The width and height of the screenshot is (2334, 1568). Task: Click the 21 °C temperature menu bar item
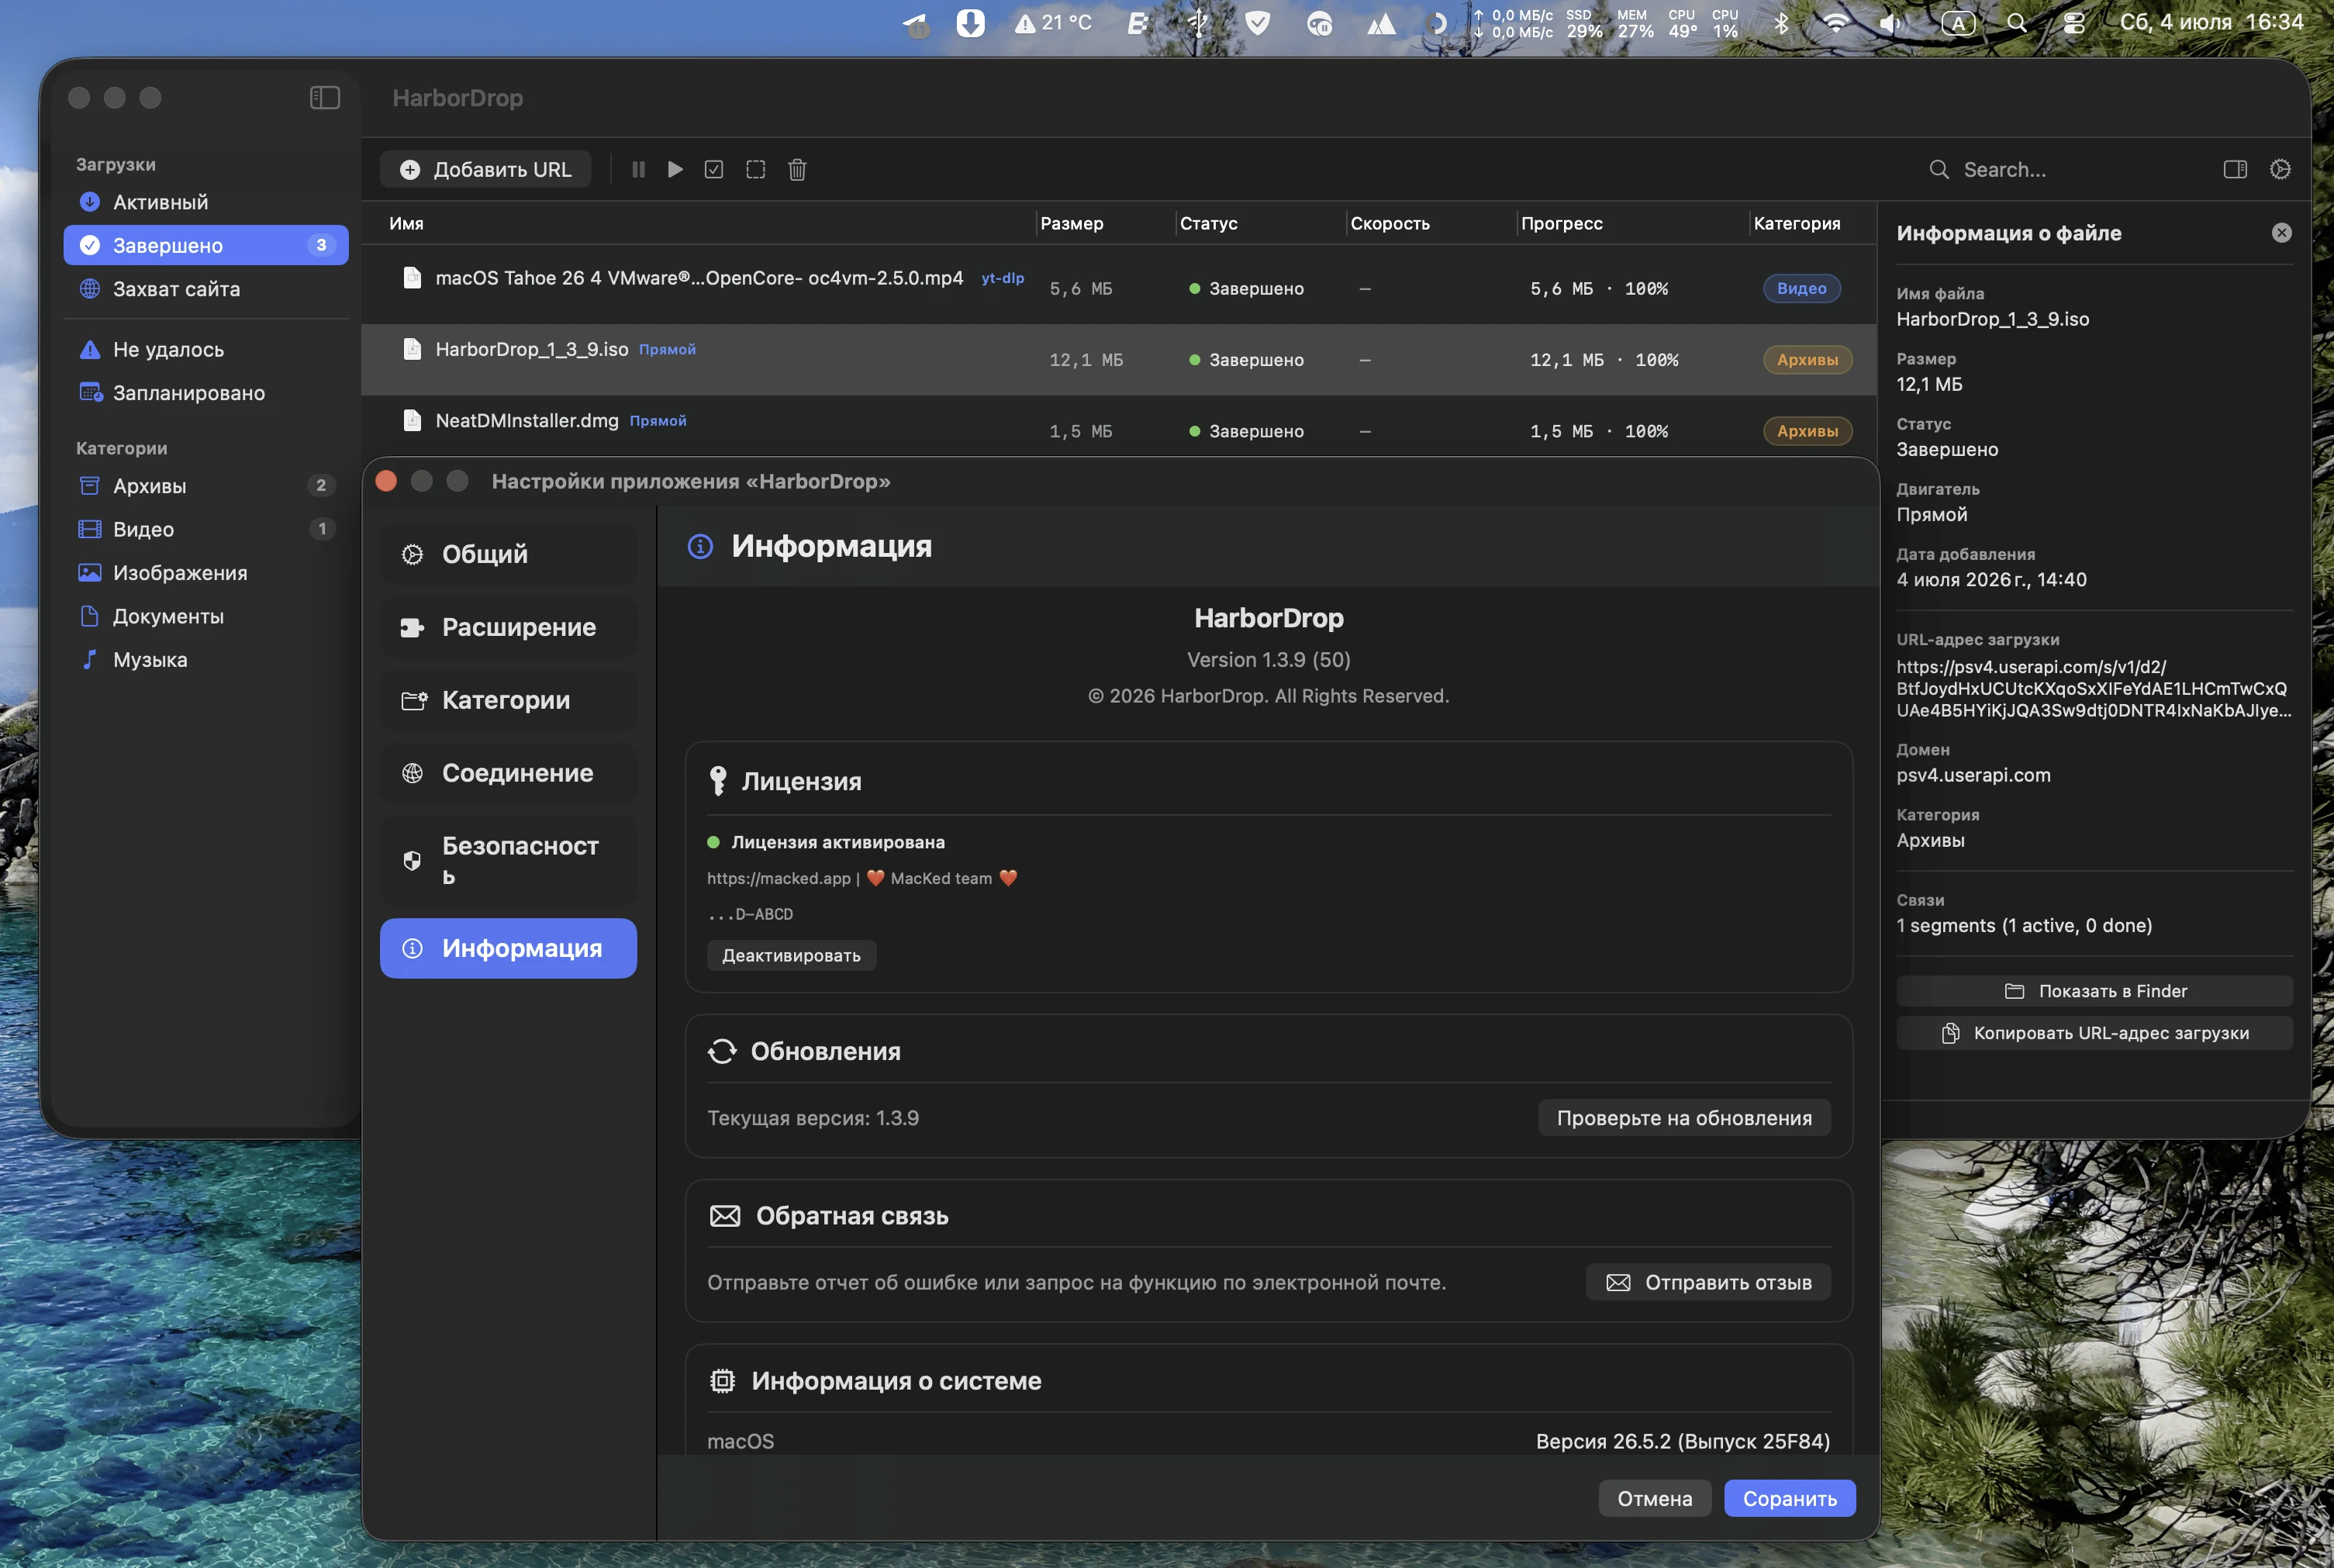point(1053,22)
